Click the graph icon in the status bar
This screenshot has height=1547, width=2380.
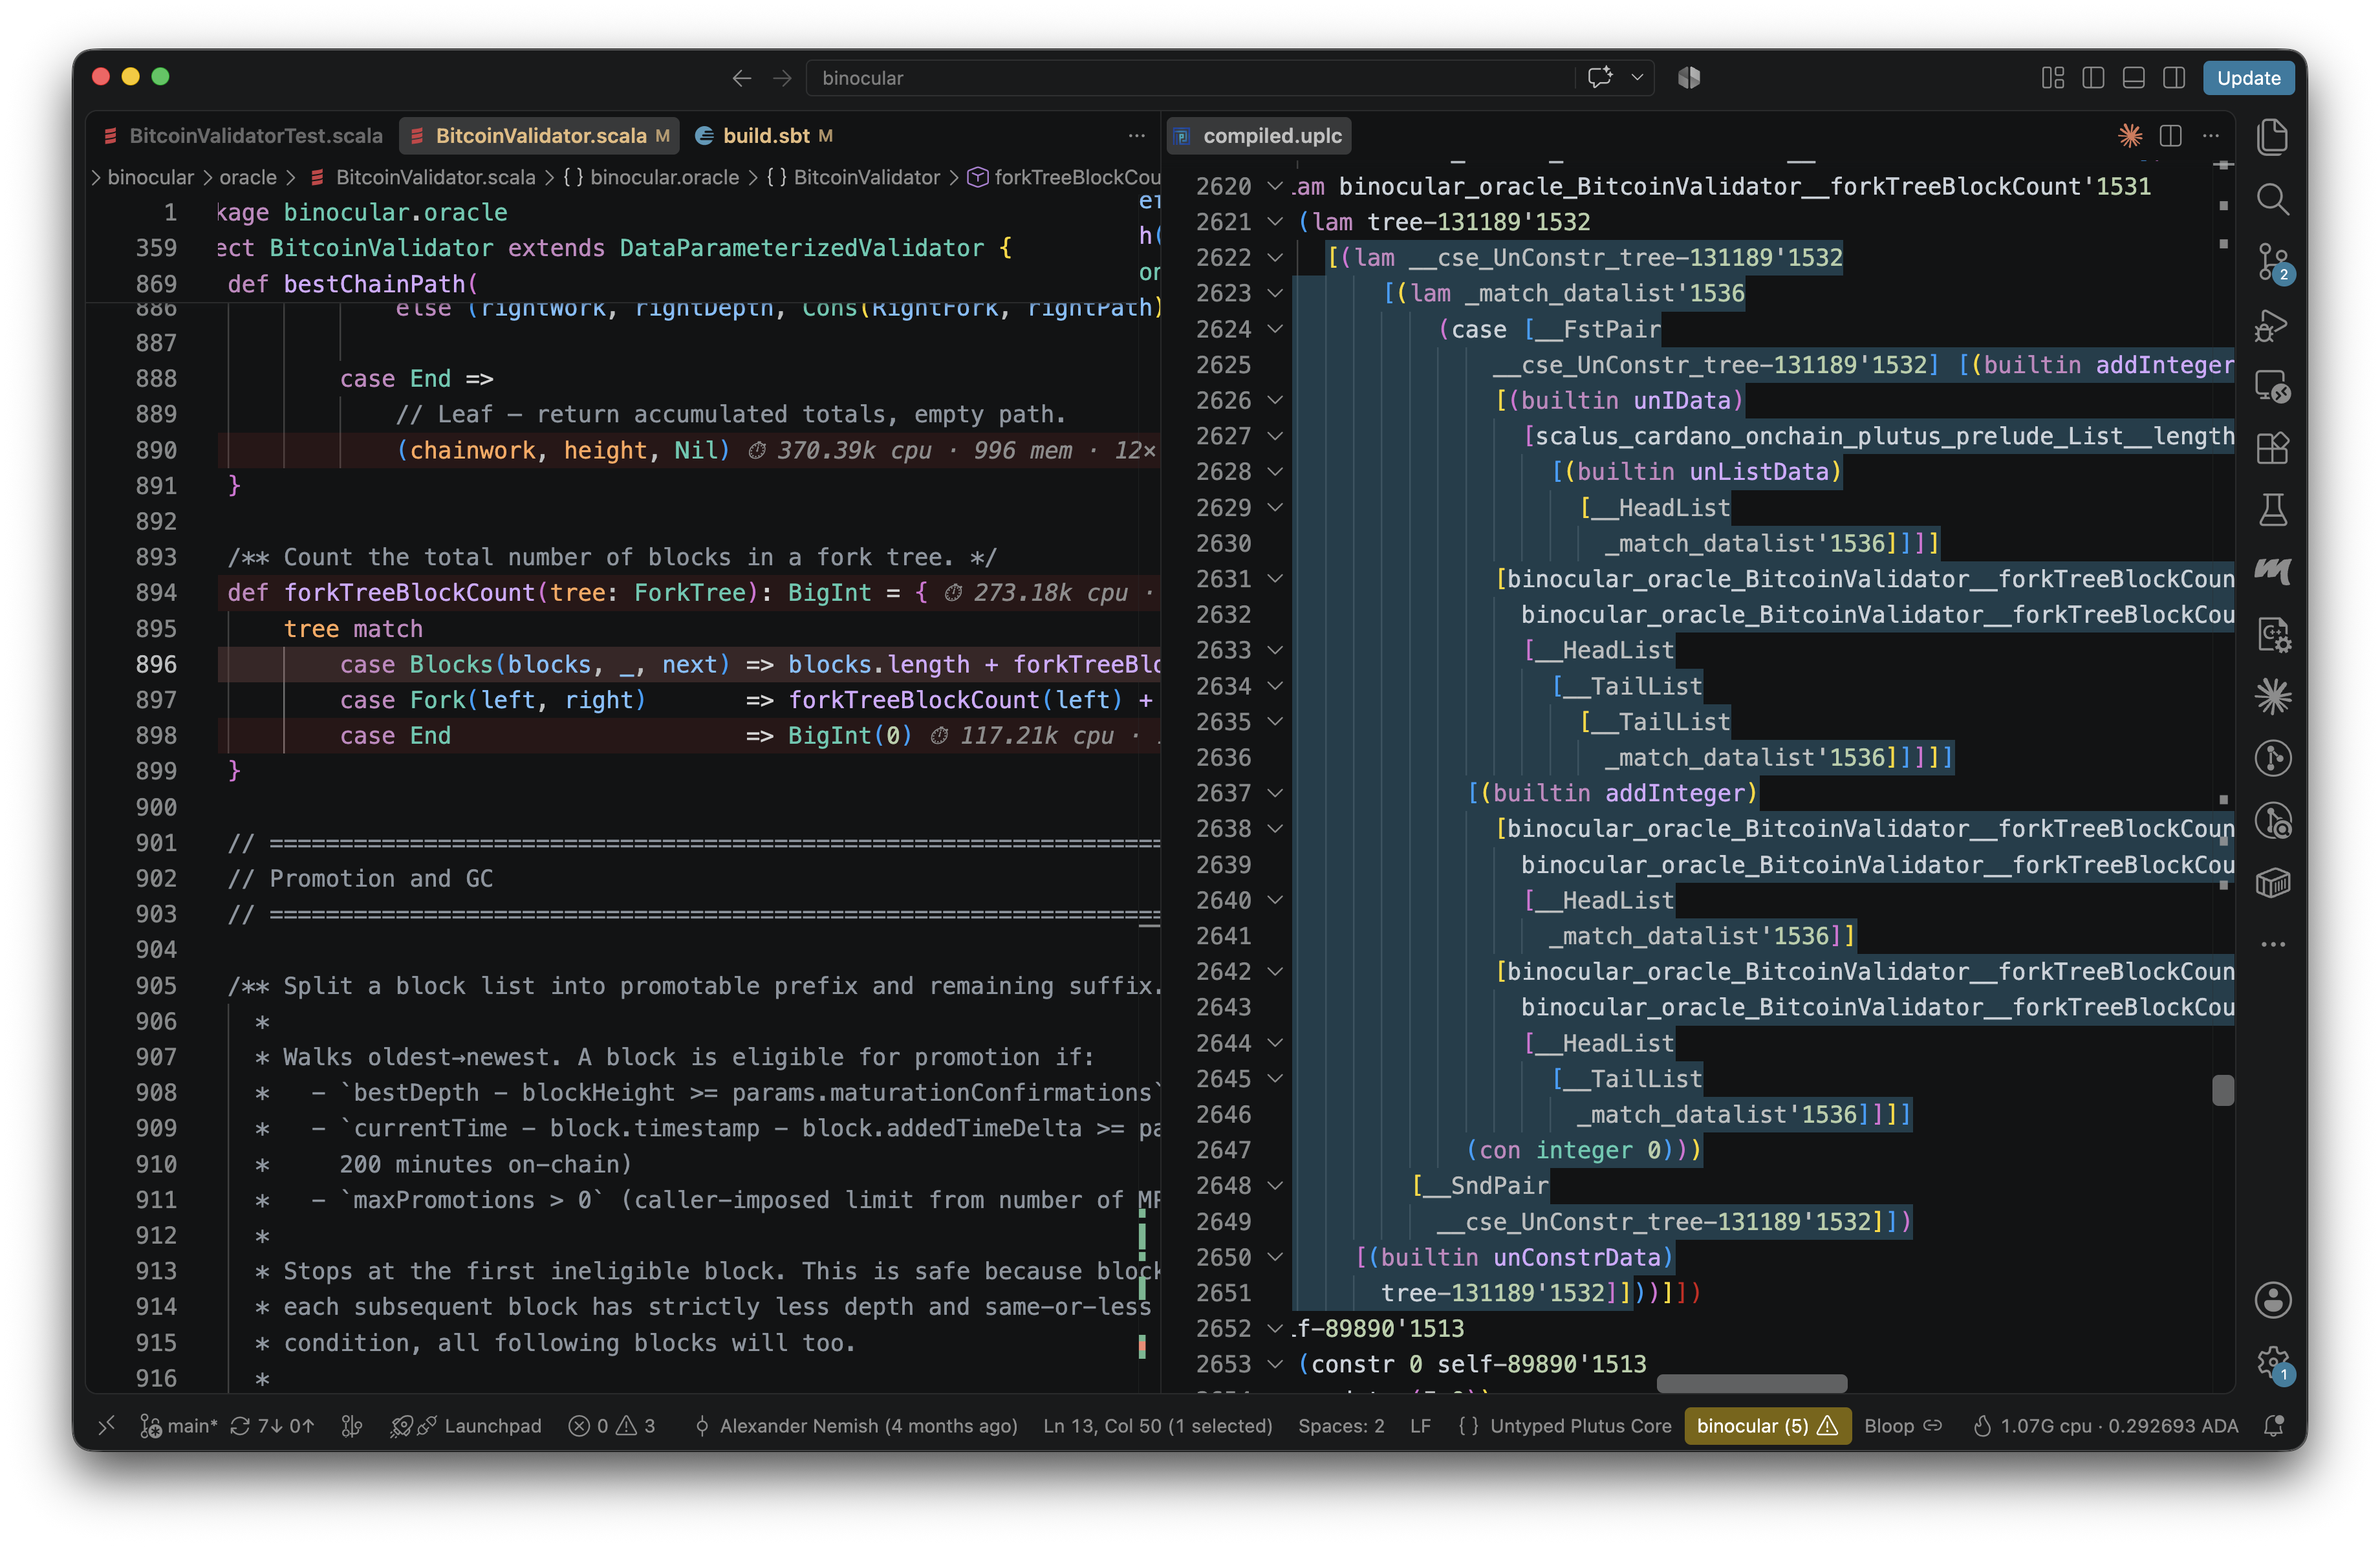coord(351,1425)
